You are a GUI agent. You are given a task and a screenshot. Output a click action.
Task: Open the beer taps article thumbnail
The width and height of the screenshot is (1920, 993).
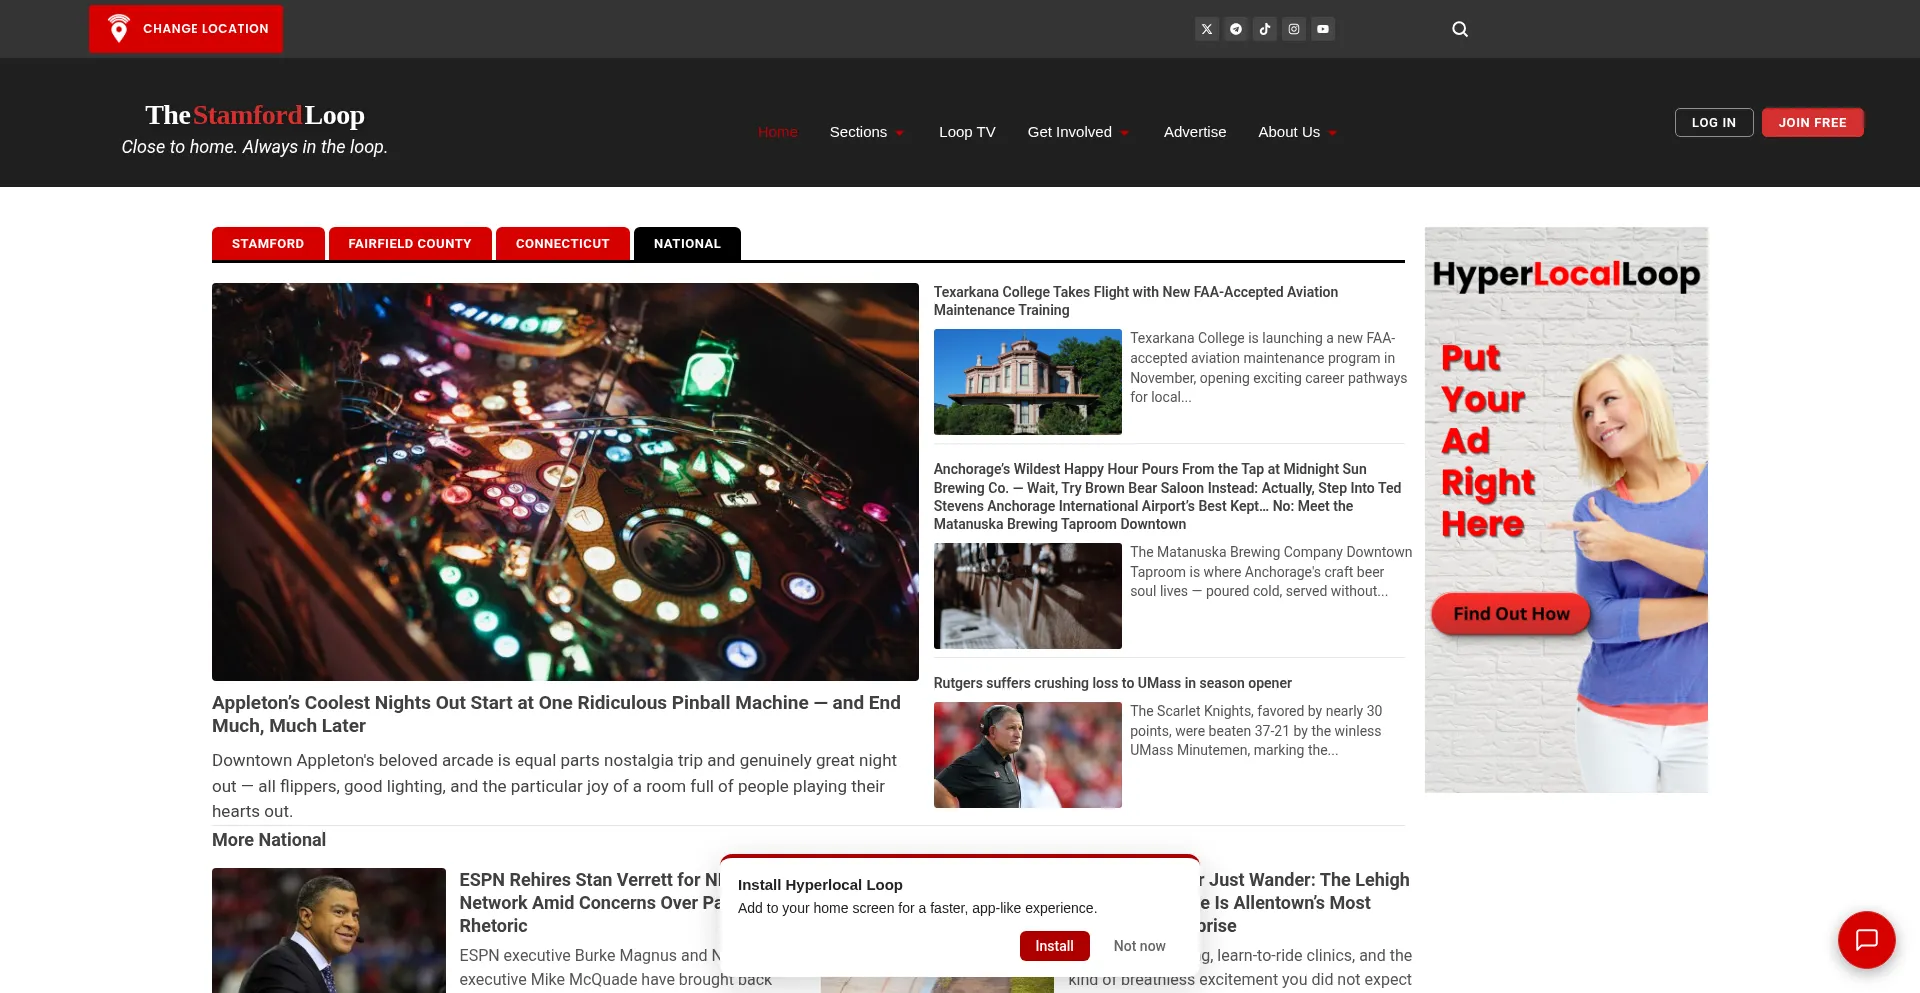click(1027, 596)
